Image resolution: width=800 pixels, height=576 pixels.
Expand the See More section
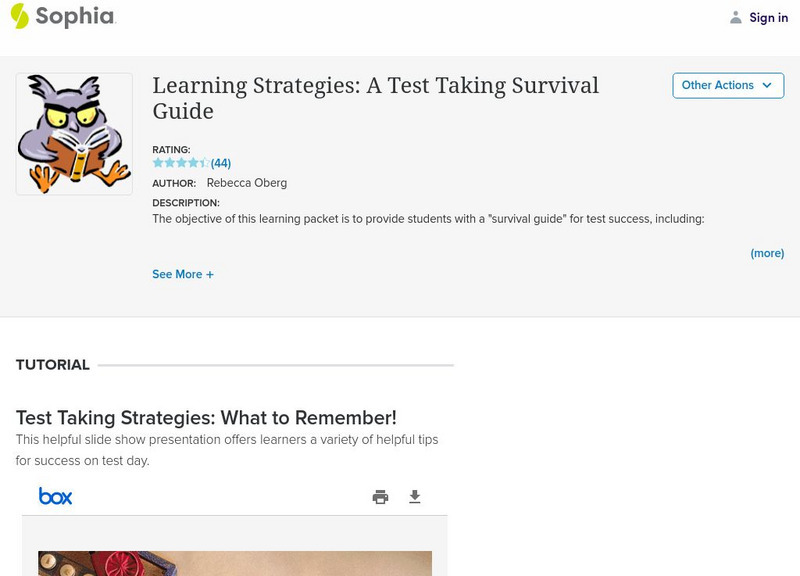click(178, 274)
